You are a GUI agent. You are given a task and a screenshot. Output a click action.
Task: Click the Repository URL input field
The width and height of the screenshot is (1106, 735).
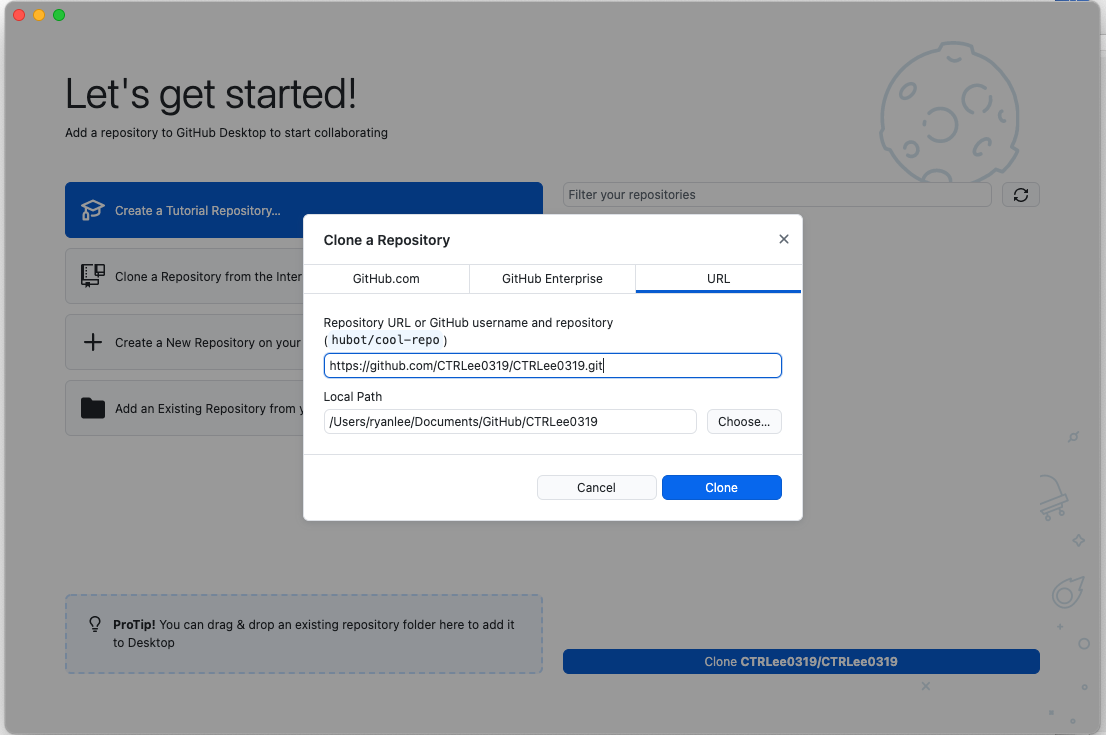click(x=552, y=365)
